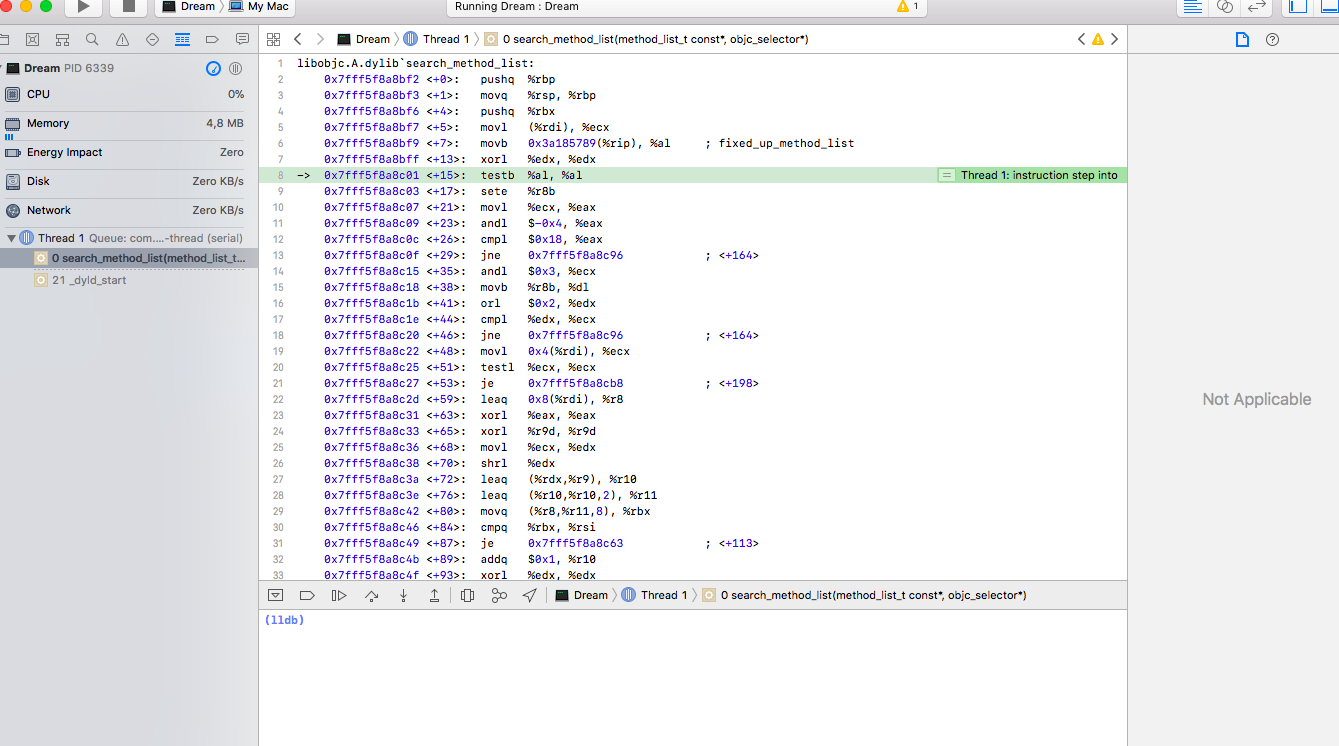Click the warning count in activity bar
This screenshot has height=746, width=1339.
pos(908,6)
